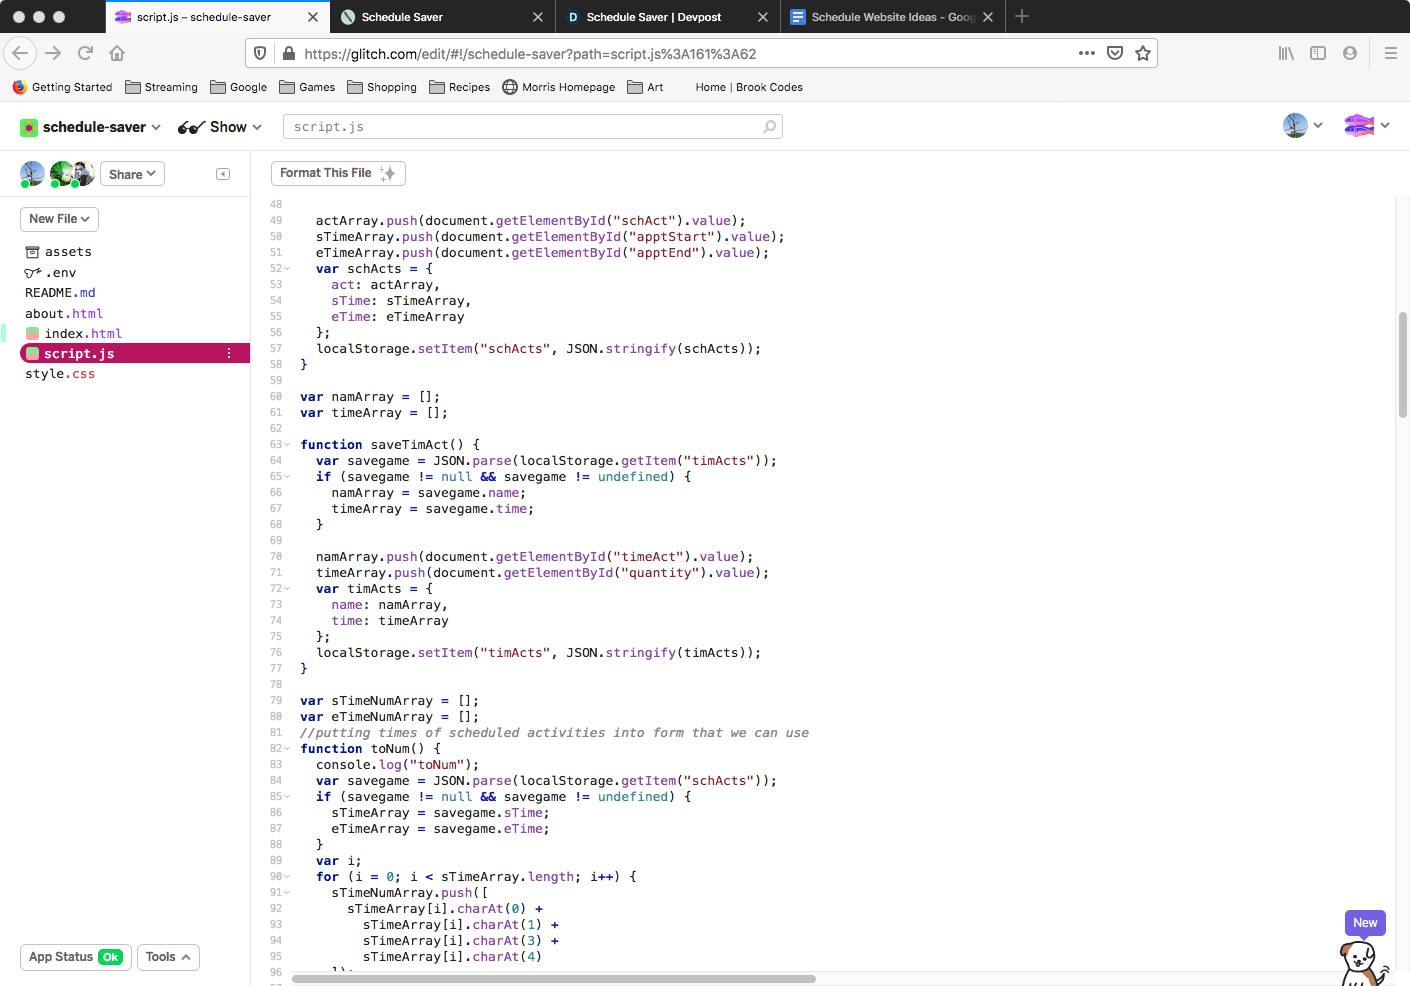Open a new browser tab
The height and width of the screenshot is (986, 1410).
(1022, 17)
